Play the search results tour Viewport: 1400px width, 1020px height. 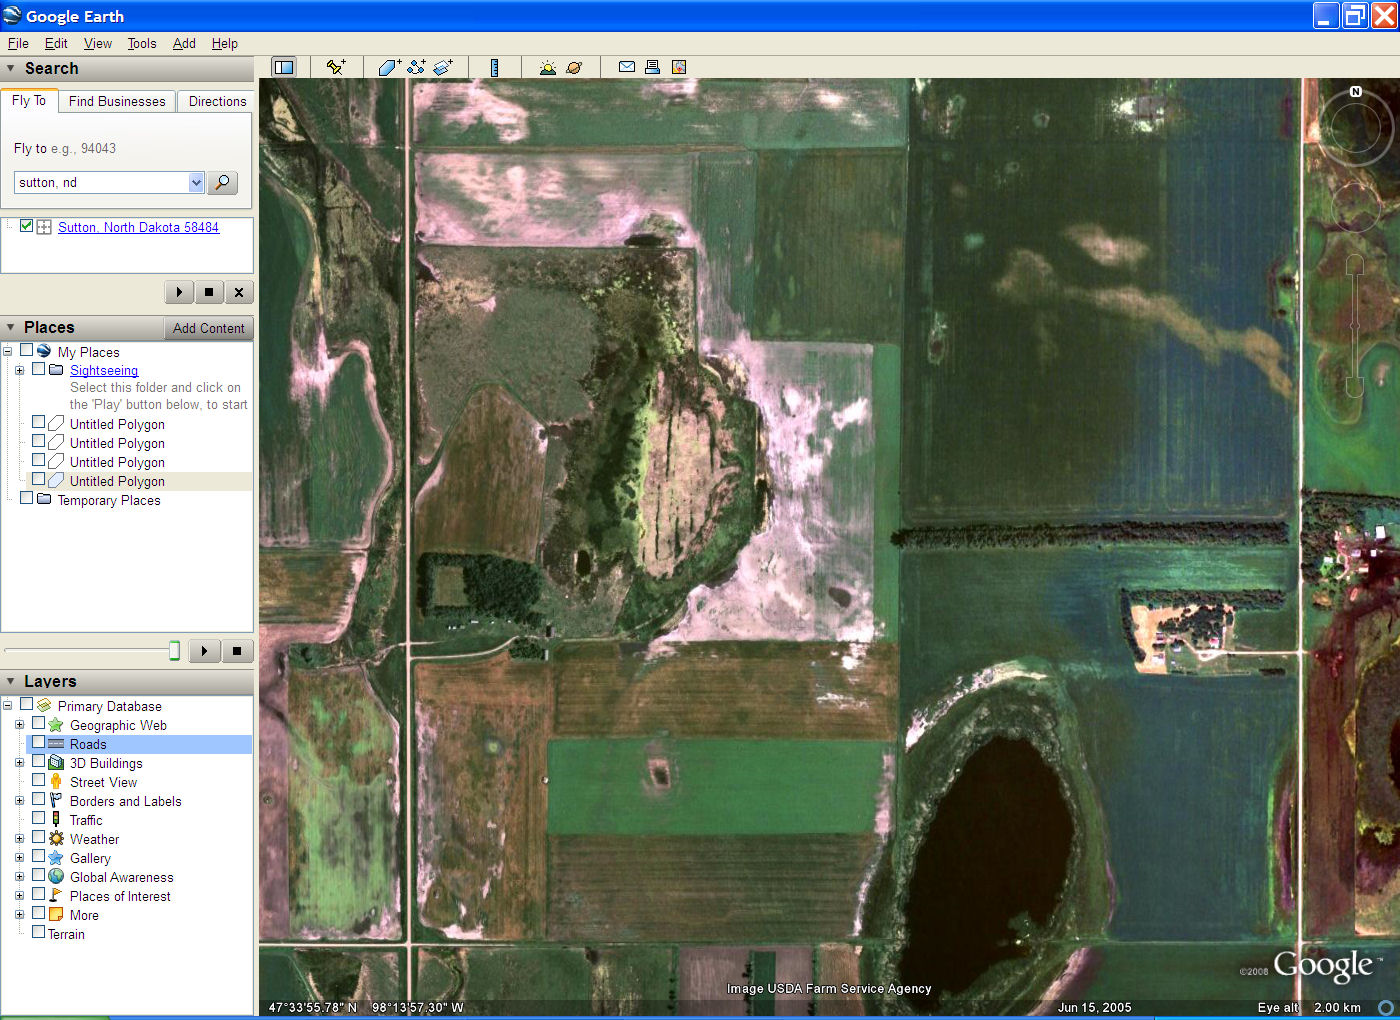(x=179, y=292)
